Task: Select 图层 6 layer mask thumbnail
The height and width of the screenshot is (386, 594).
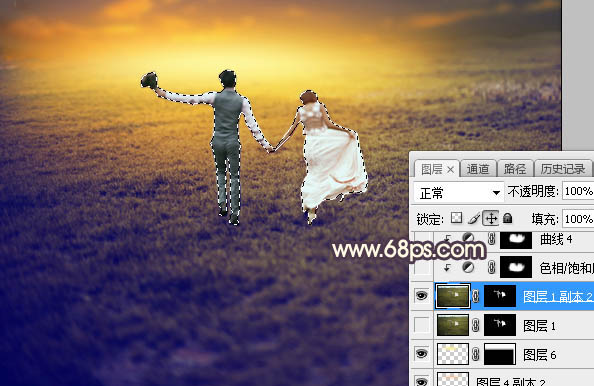Action: coord(500,354)
